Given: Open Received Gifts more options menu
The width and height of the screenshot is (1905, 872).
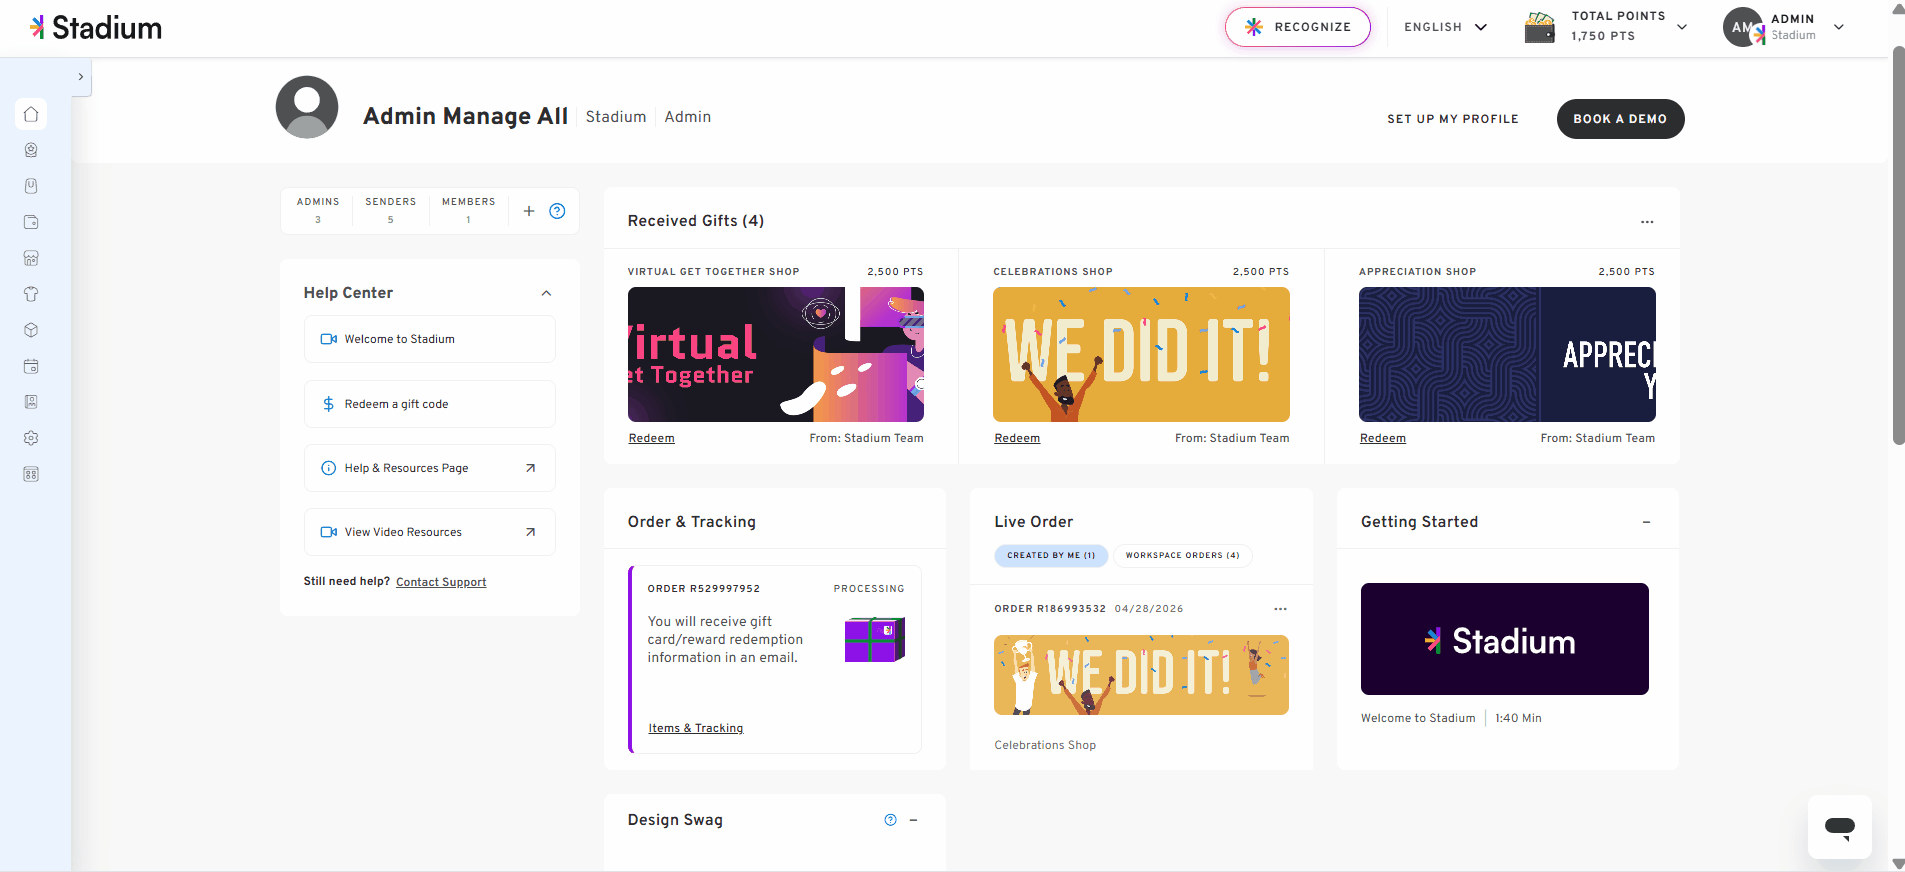Looking at the screenshot, I should [x=1647, y=221].
